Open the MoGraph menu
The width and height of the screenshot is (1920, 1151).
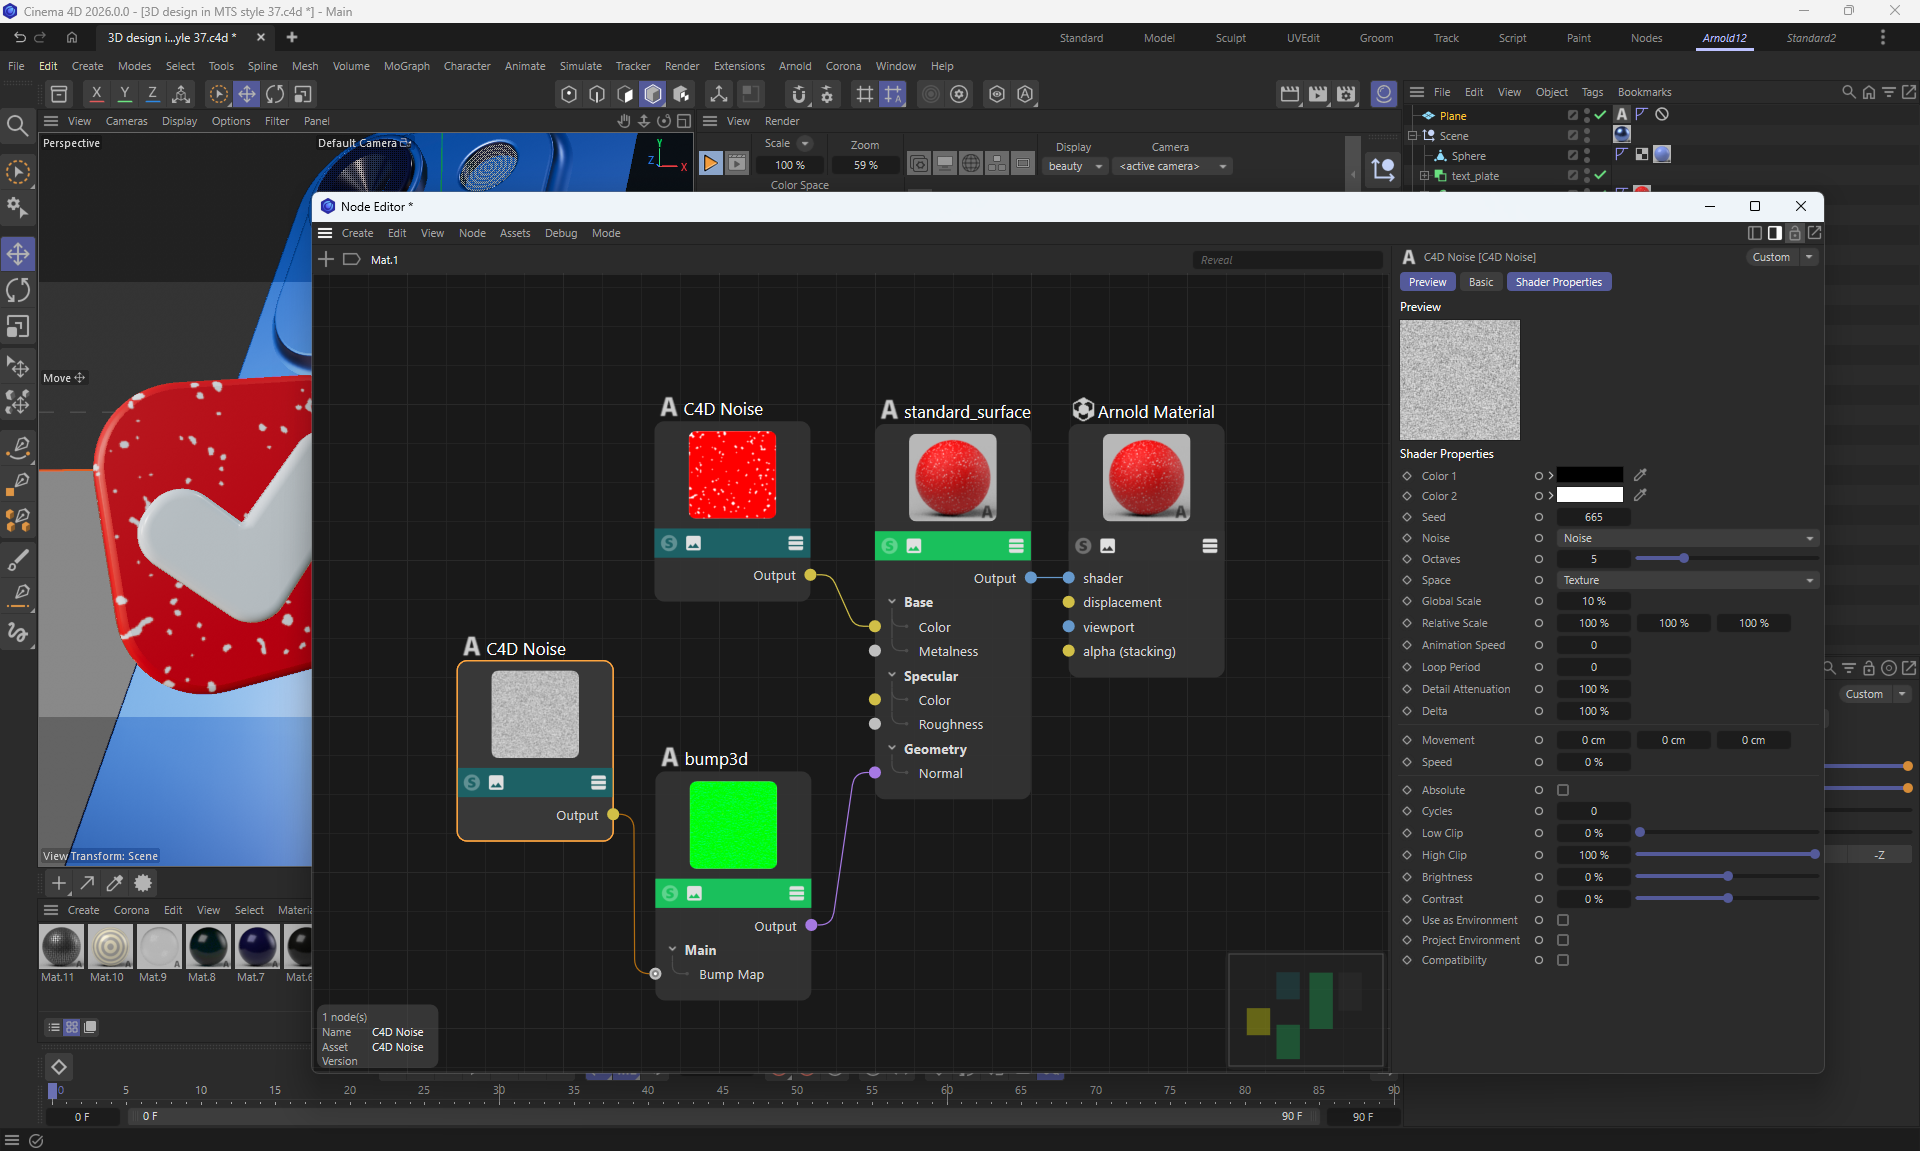(406, 66)
